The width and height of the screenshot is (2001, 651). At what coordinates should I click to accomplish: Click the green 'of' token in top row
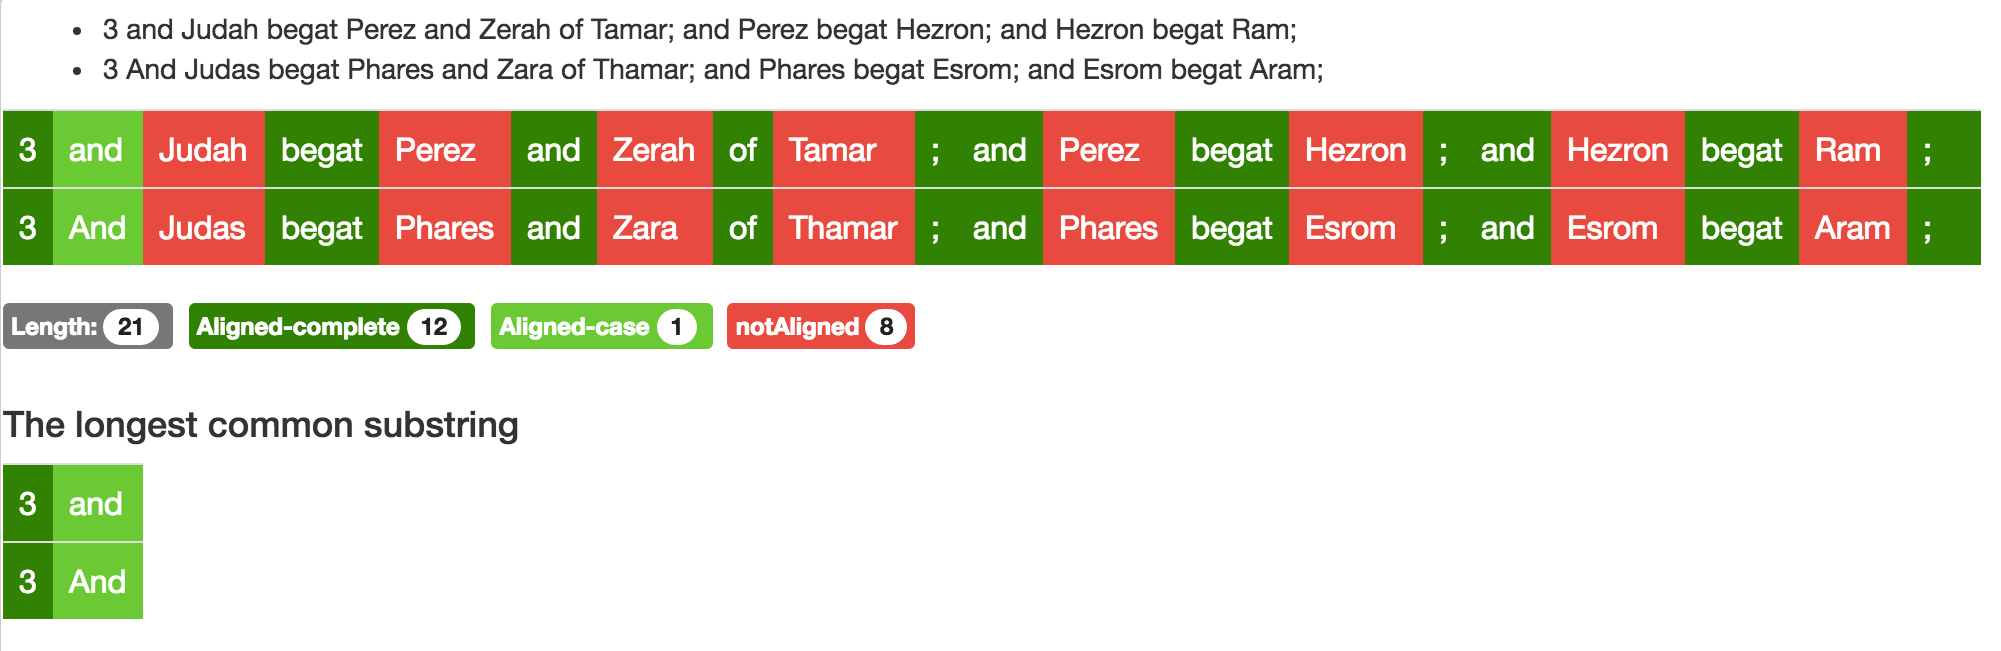coord(742,150)
